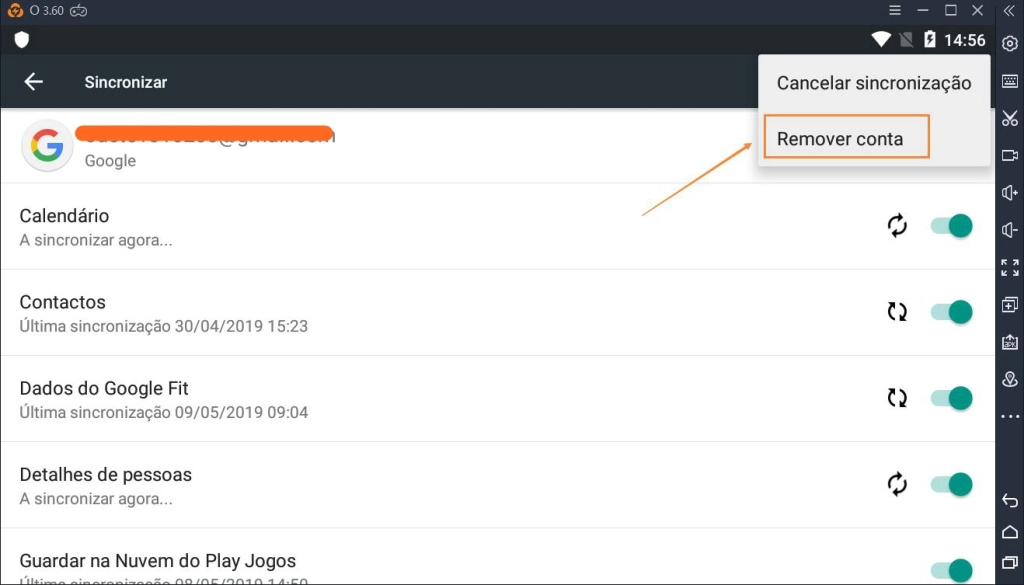Viewport: 1024px width, 585px height.
Task: Click the Contactos row label
Action: (63, 302)
